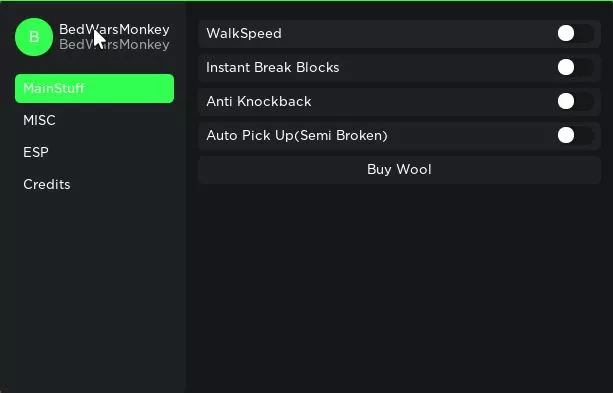The image size is (613, 393).
Task: Click the white knob of Anti Knockback toggle
Action: click(566, 101)
